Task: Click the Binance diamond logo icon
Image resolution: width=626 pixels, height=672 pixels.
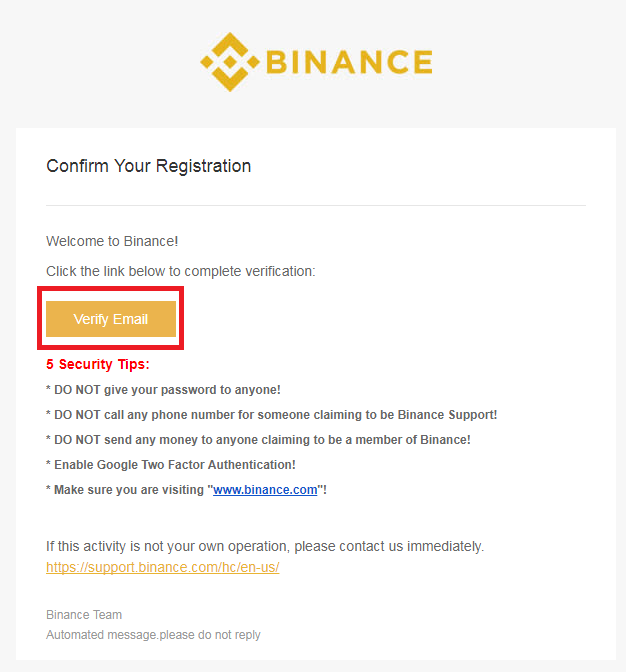Action: 230,62
